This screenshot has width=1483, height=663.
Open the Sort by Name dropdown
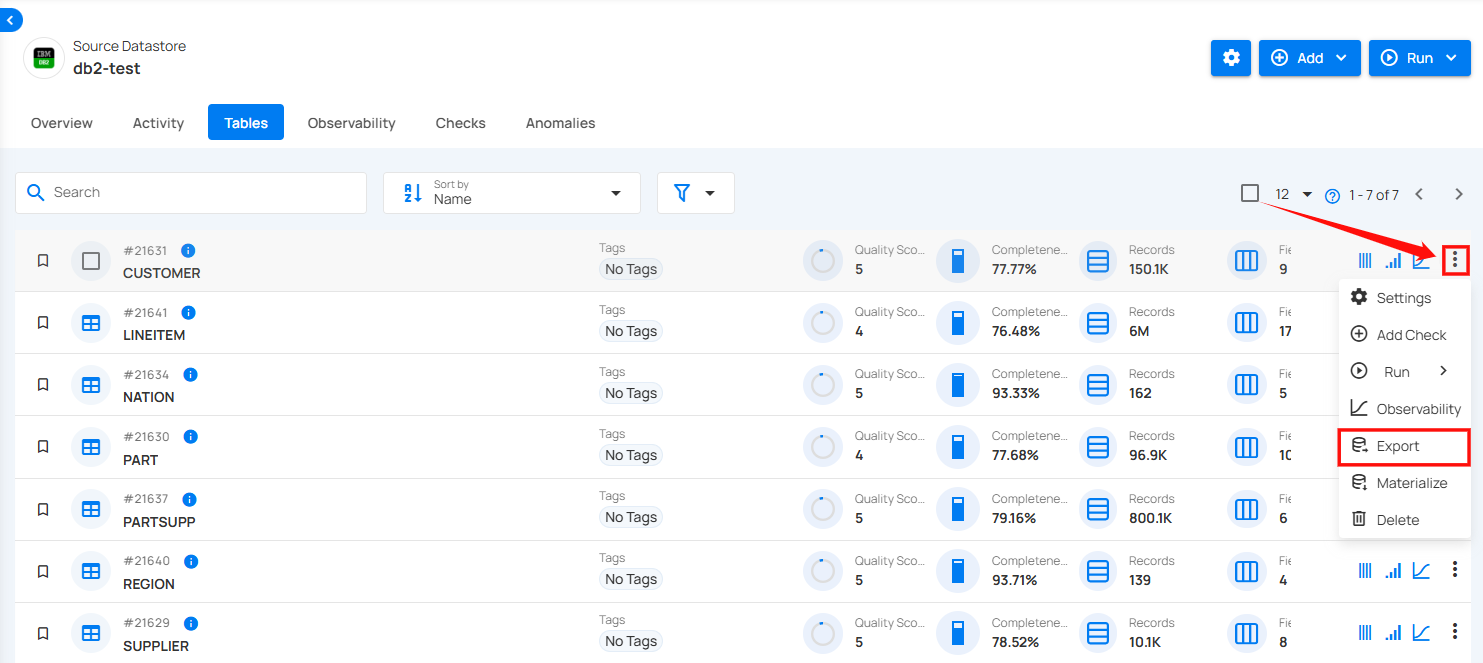click(511, 193)
